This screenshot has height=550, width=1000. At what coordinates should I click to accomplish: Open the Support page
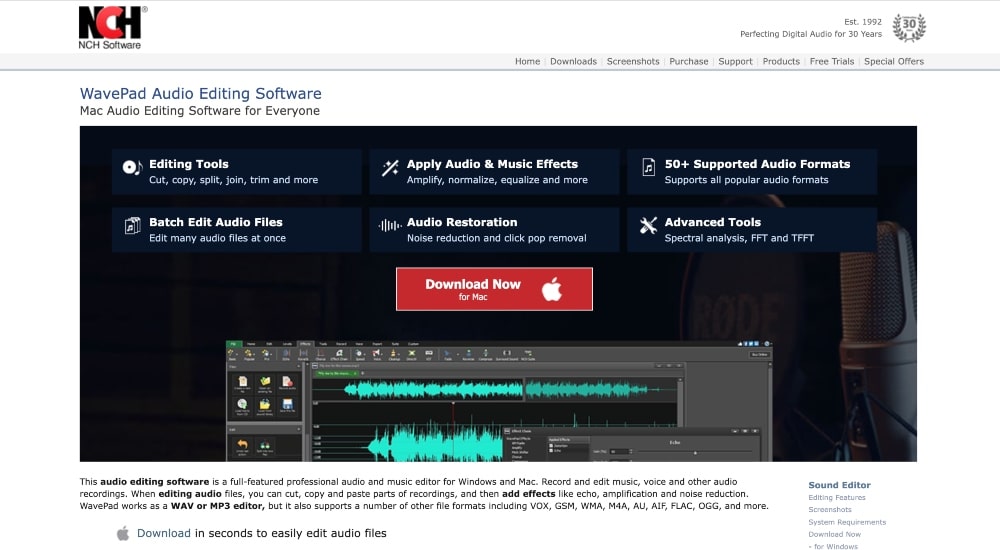click(735, 61)
